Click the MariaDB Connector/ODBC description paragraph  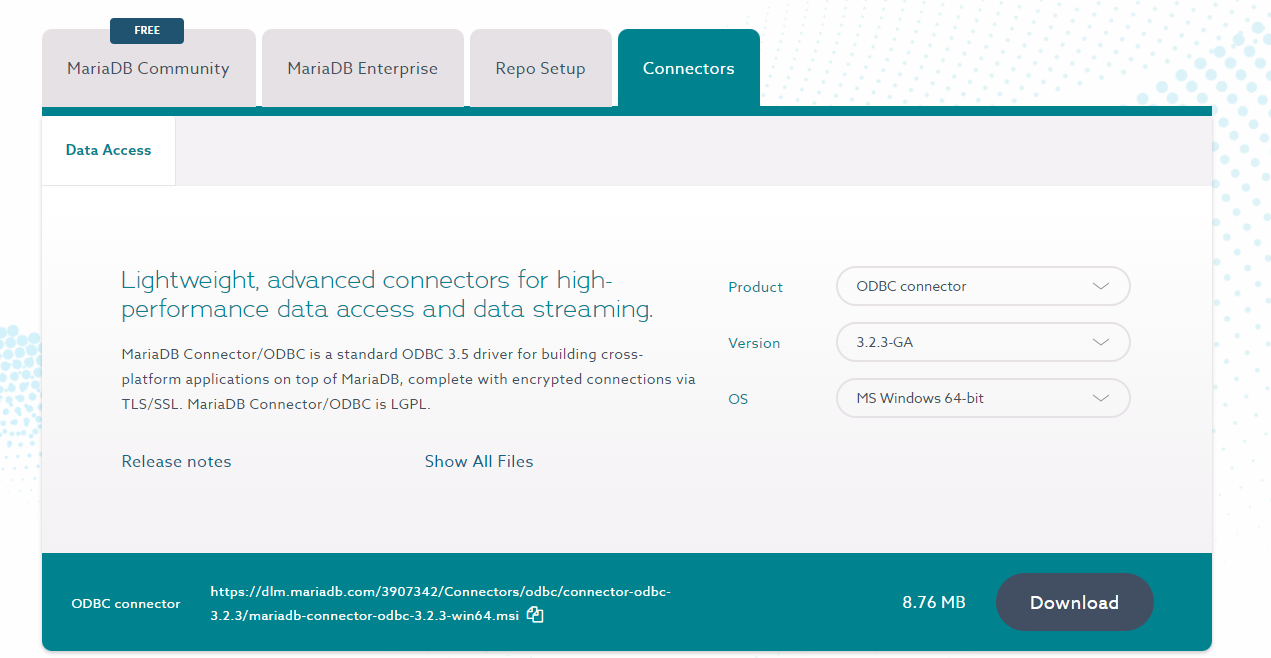coord(408,380)
